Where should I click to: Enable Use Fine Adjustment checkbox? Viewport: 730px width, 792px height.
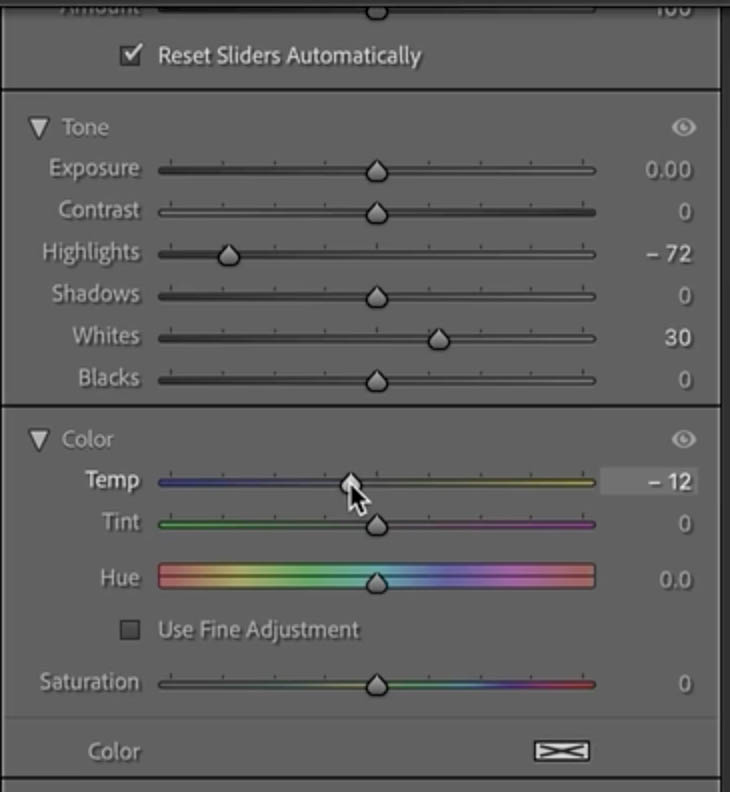click(x=130, y=630)
